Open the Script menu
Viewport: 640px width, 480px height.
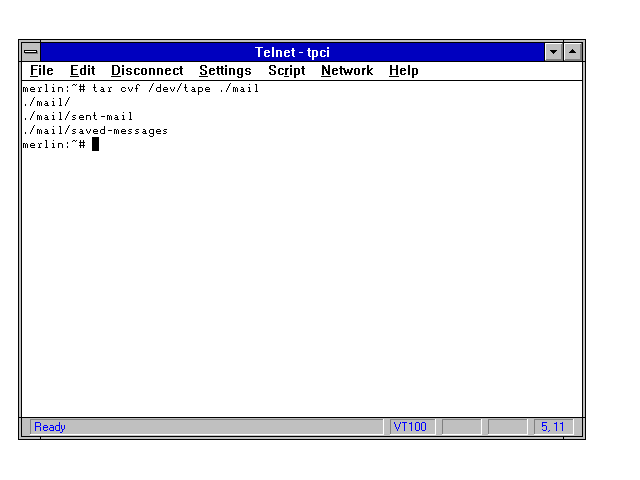pyautogui.click(x=286, y=71)
